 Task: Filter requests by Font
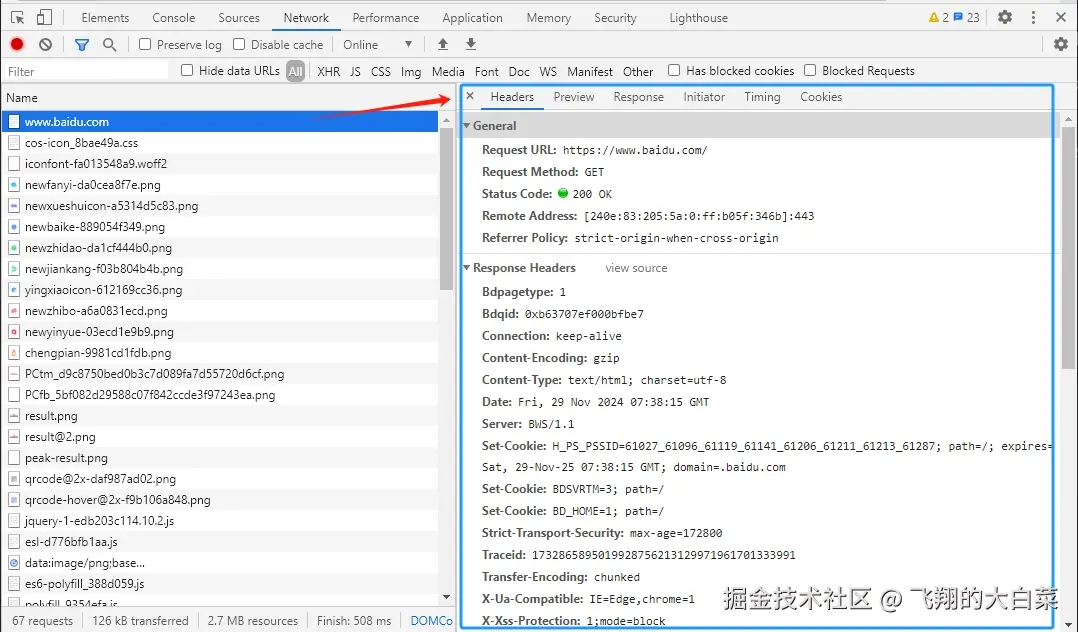(487, 72)
